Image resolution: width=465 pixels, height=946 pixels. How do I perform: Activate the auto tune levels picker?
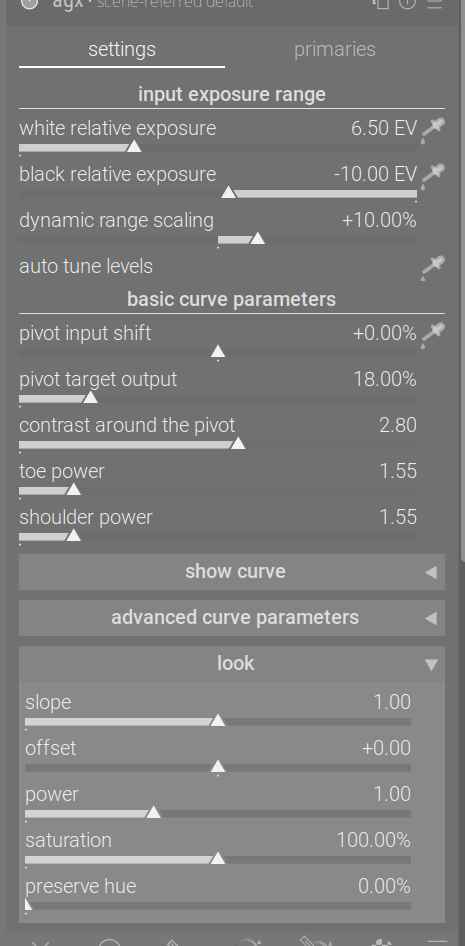click(433, 267)
